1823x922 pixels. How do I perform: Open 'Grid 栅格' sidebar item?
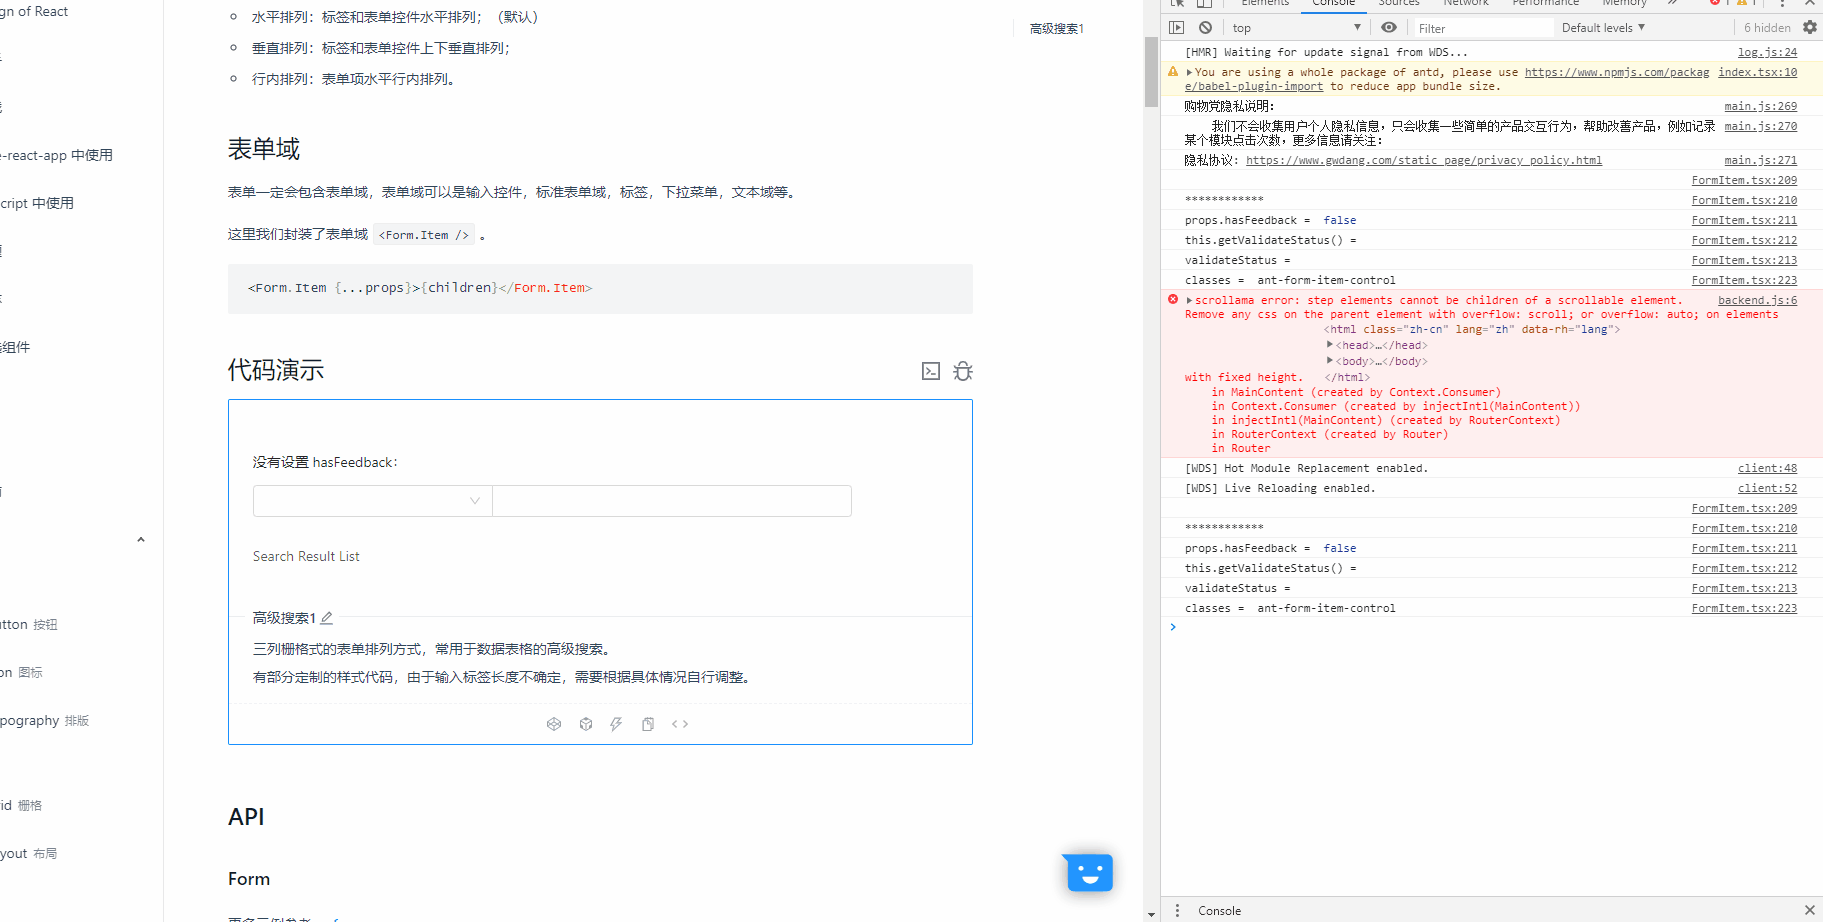21,805
